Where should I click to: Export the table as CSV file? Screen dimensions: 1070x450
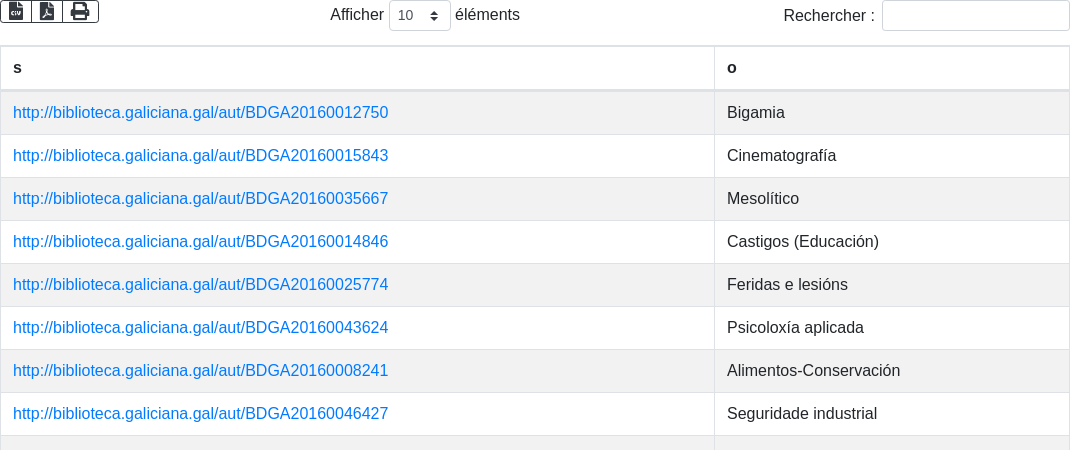16,11
